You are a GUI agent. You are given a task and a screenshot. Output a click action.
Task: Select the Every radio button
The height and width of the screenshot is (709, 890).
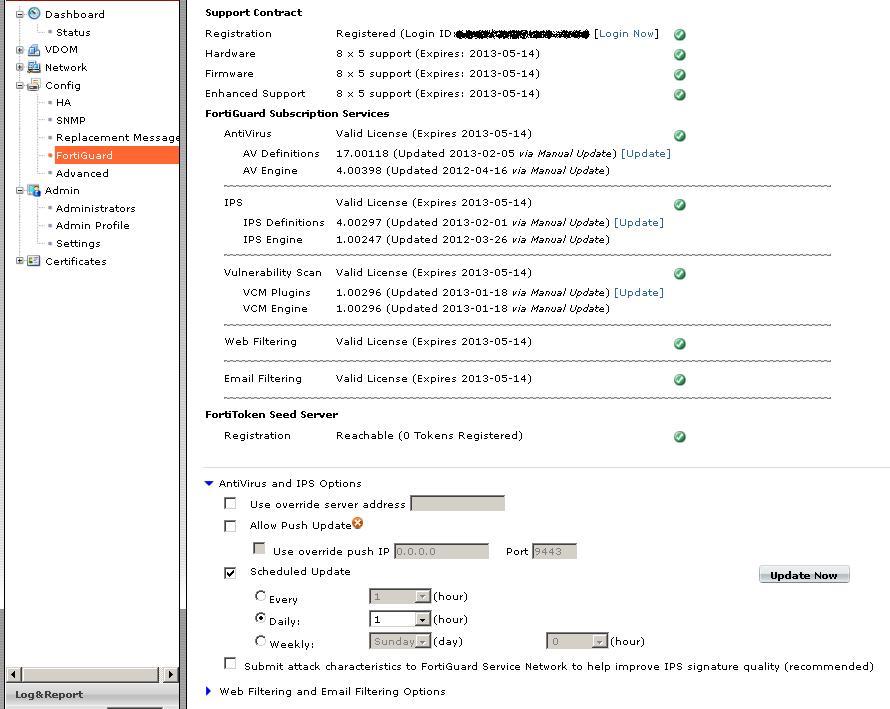[x=260, y=595]
